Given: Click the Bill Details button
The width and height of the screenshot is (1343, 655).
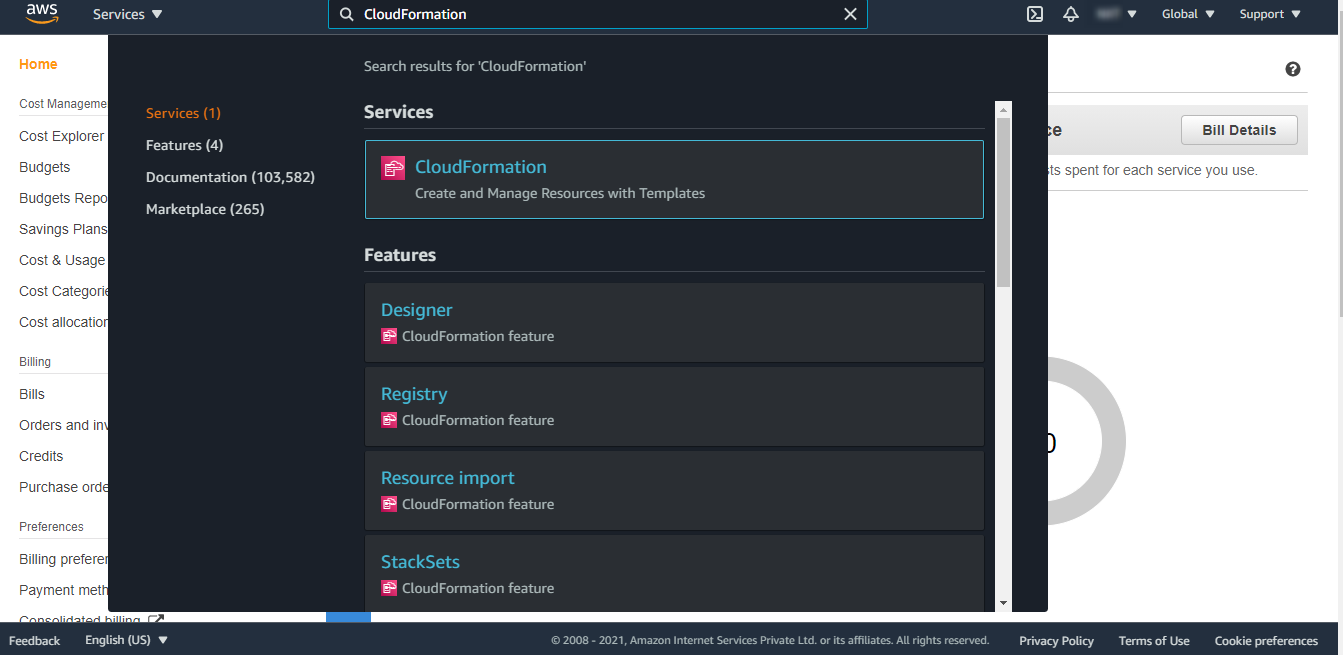Looking at the screenshot, I should tap(1239, 130).
